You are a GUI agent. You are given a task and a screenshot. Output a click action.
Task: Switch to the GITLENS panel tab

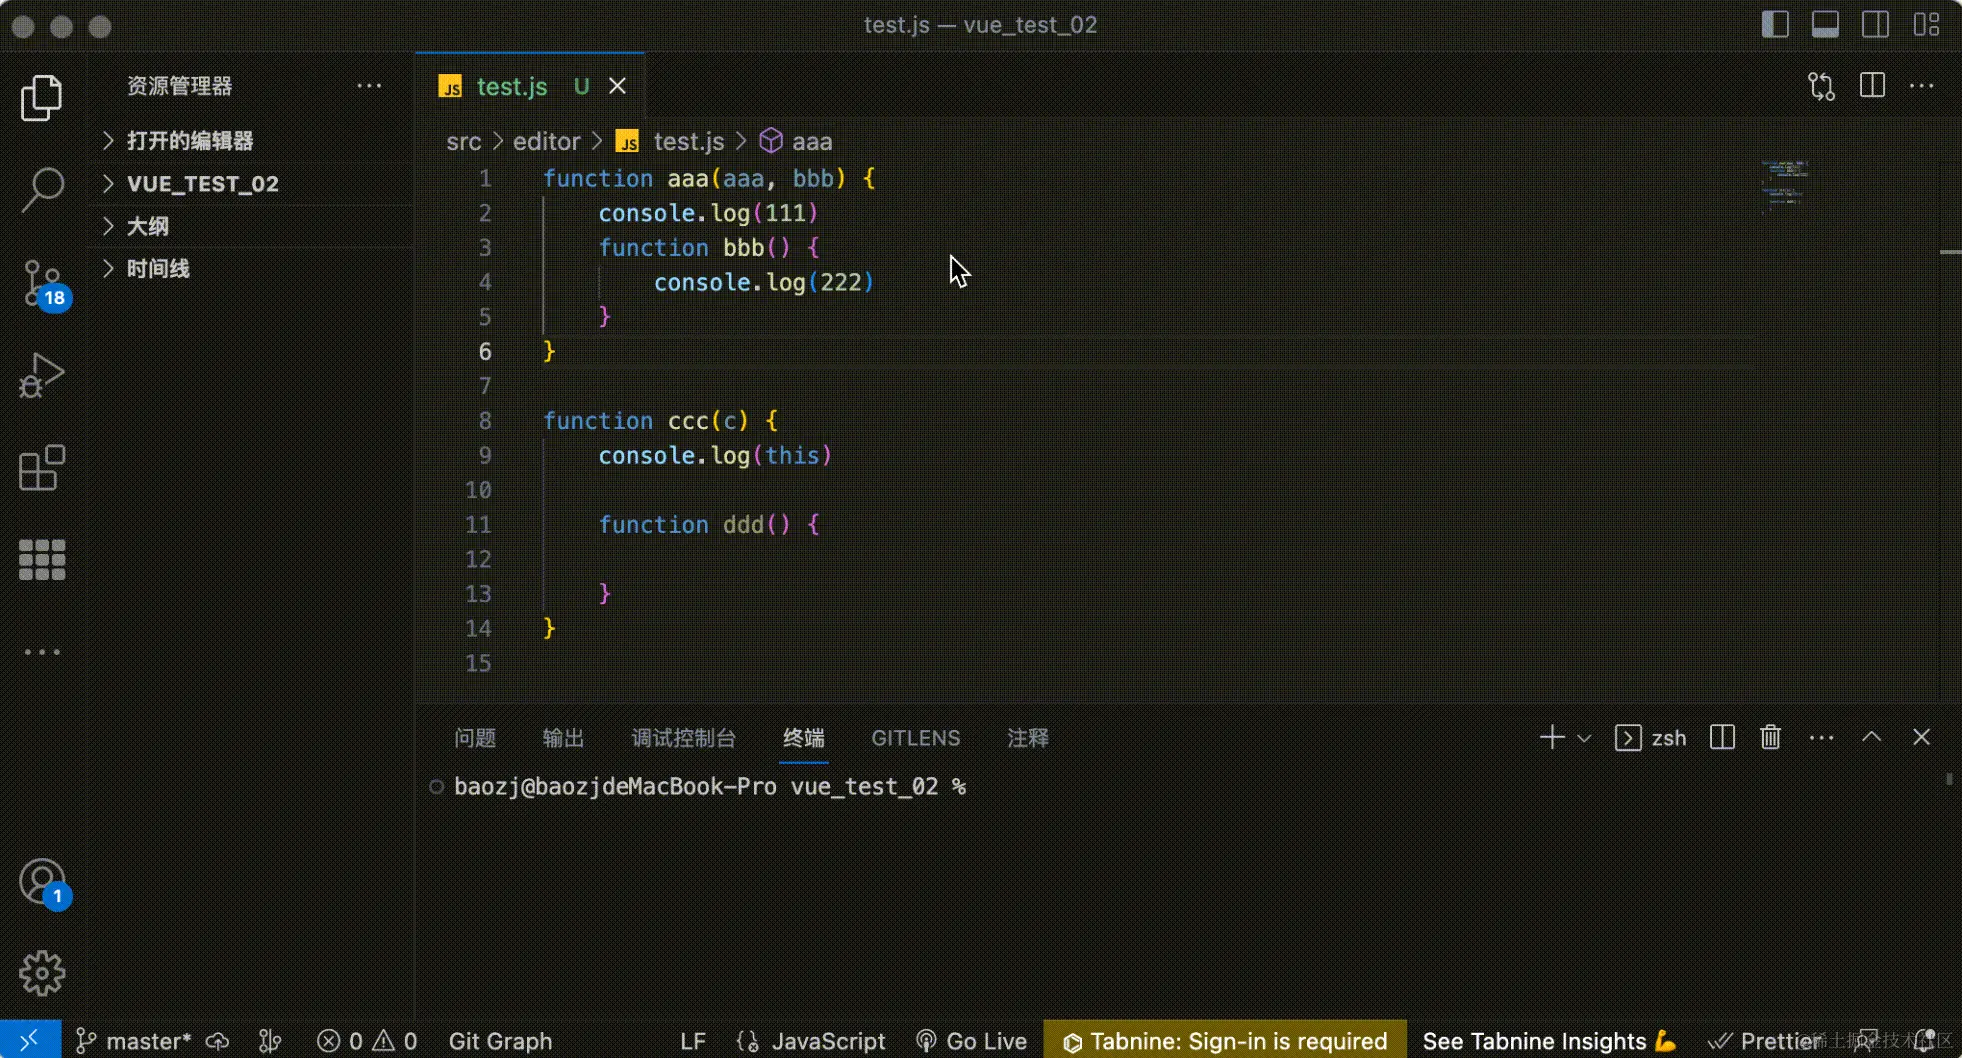(914, 737)
